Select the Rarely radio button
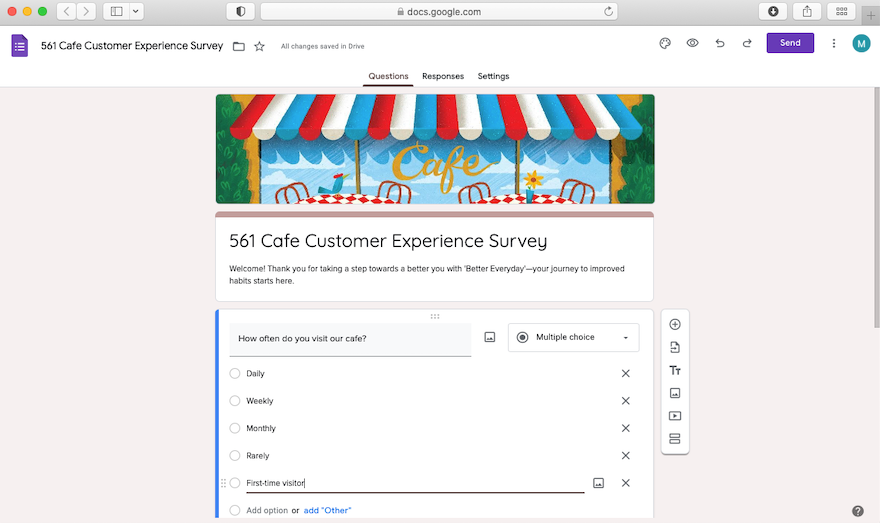The width and height of the screenshot is (880, 523). click(x=235, y=455)
